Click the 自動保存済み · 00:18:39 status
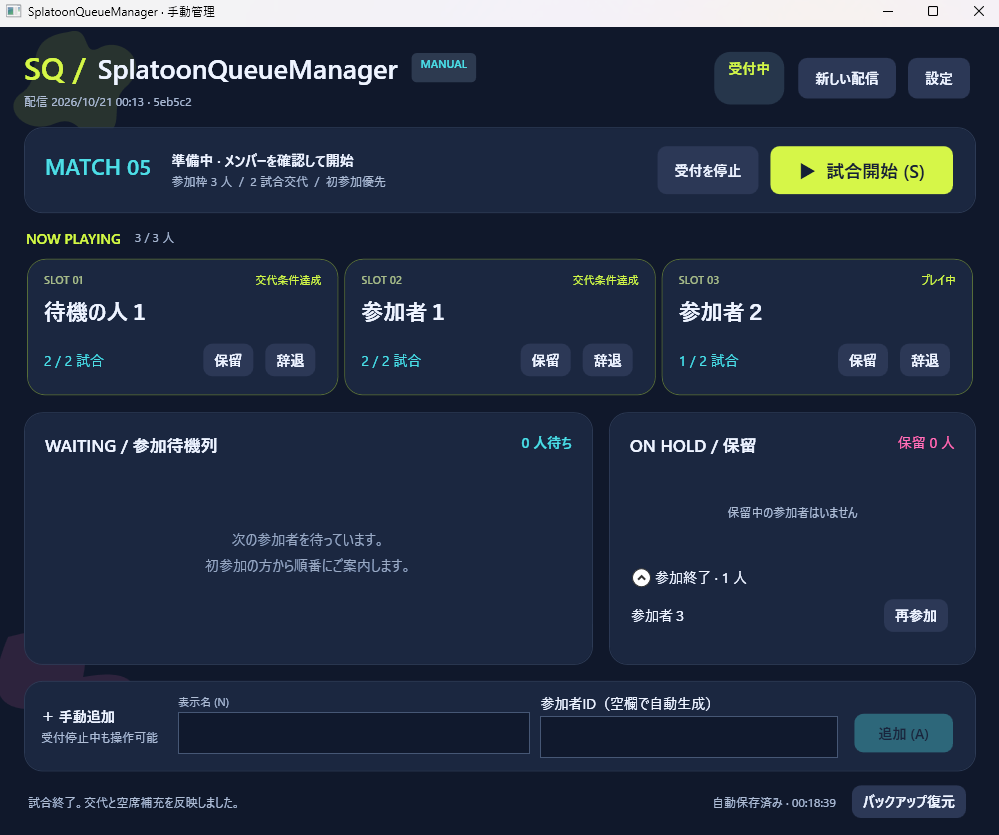This screenshot has width=999, height=835. [774, 803]
